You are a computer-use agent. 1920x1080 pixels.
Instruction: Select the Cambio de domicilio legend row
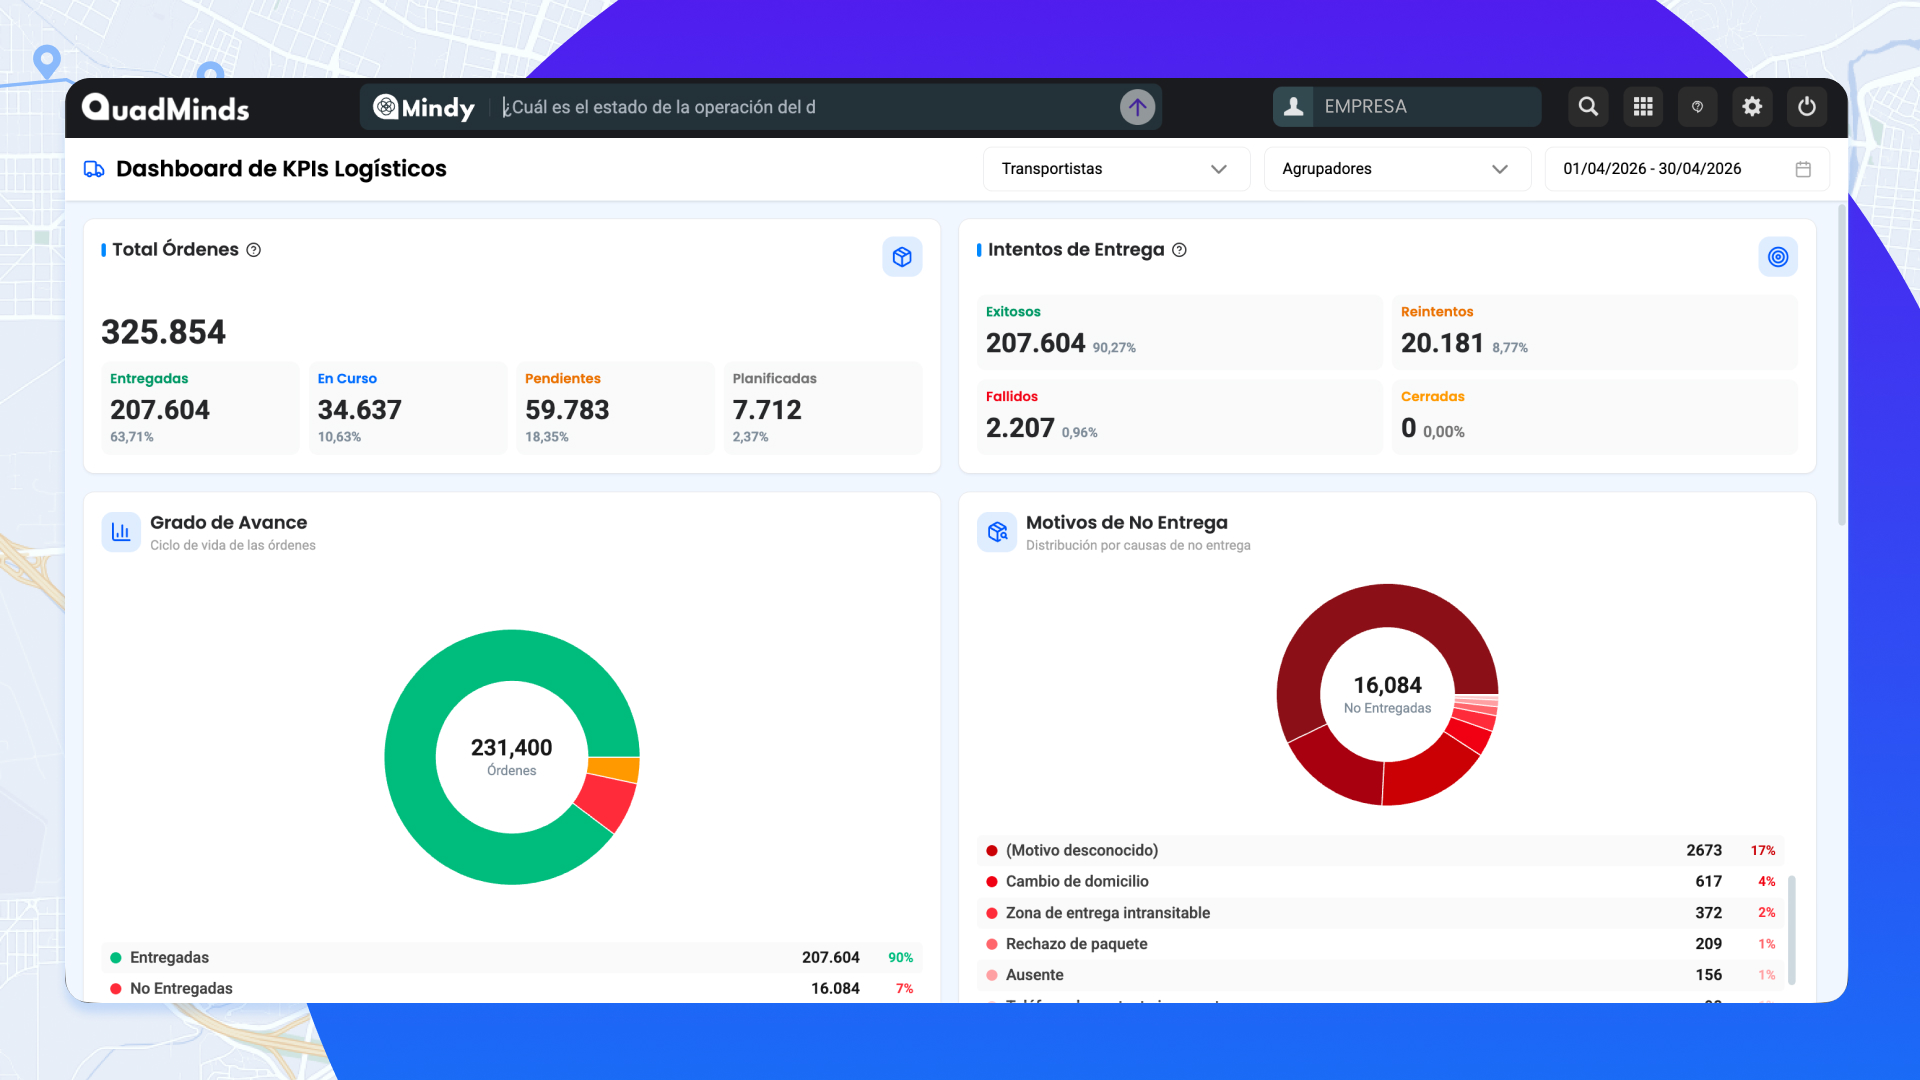(x=1380, y=882)
